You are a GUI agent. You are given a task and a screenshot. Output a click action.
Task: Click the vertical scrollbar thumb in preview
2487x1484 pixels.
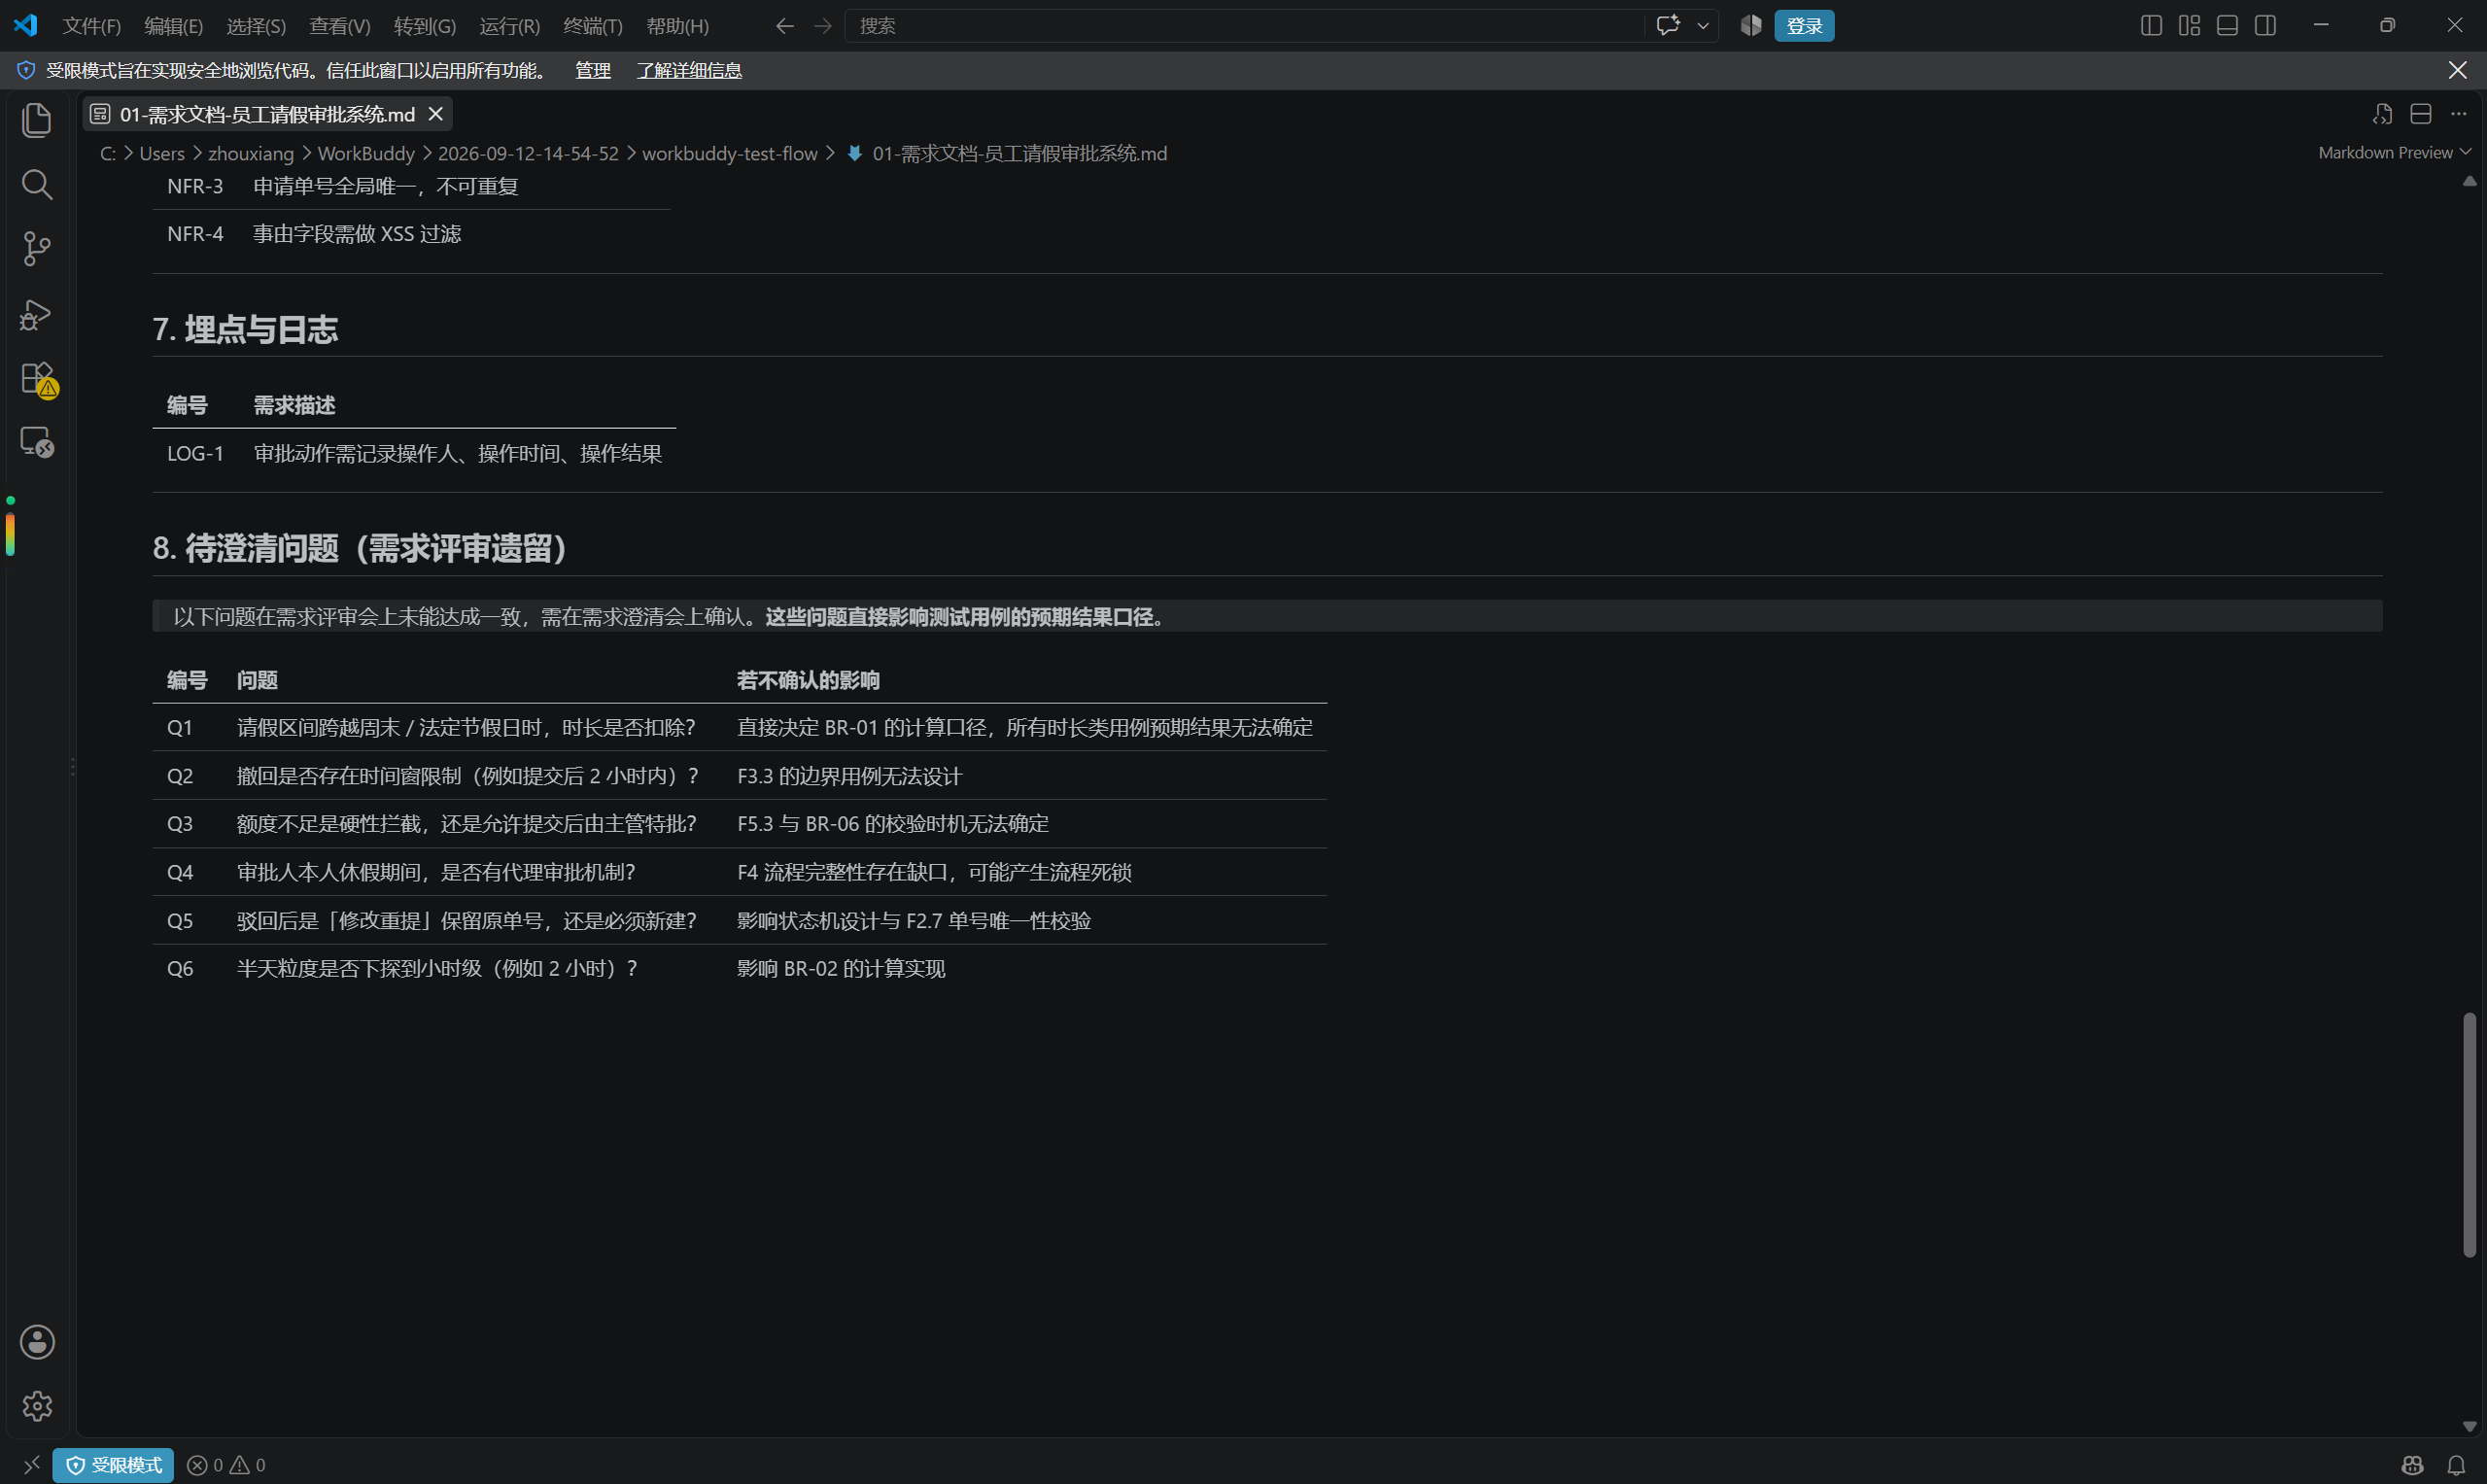tap(2469, 1133)
